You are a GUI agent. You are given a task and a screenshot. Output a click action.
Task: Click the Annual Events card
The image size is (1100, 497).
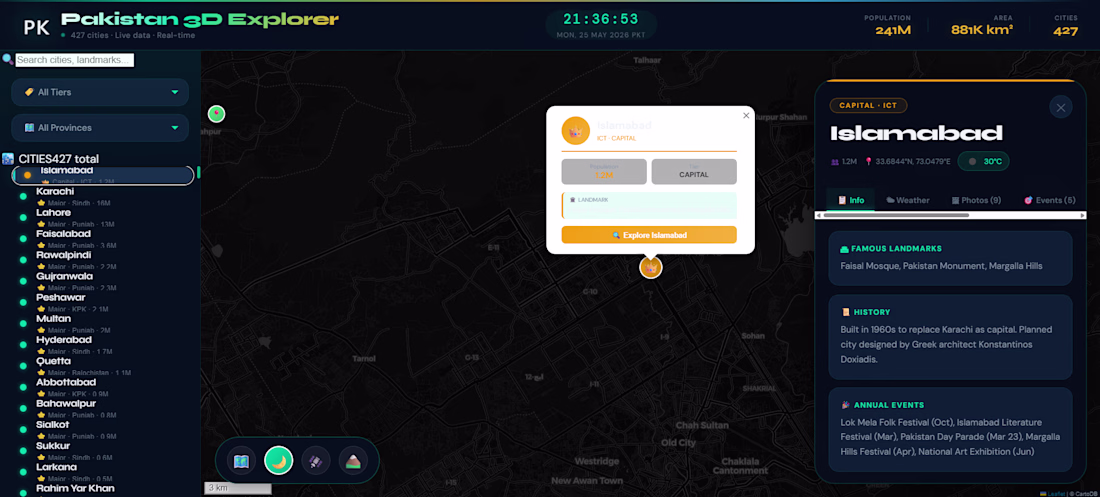950,430
